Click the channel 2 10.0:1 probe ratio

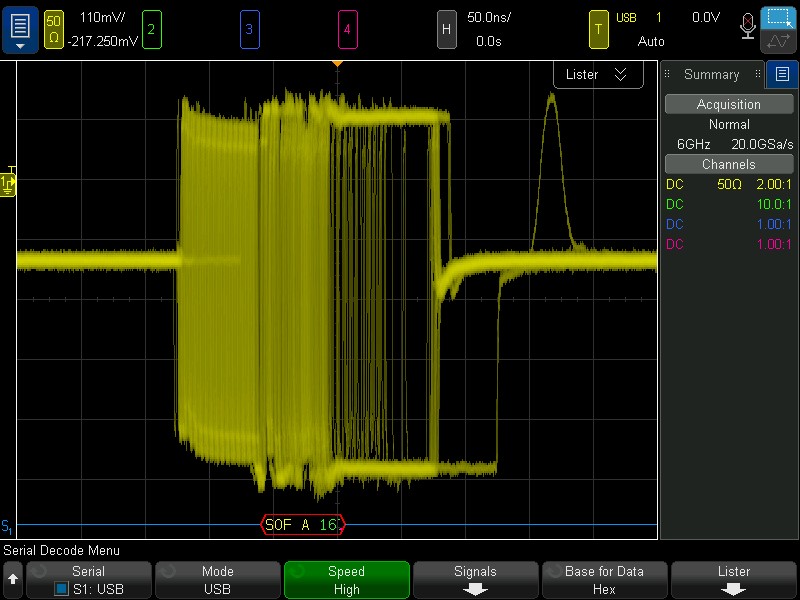[x=773, y=204]
